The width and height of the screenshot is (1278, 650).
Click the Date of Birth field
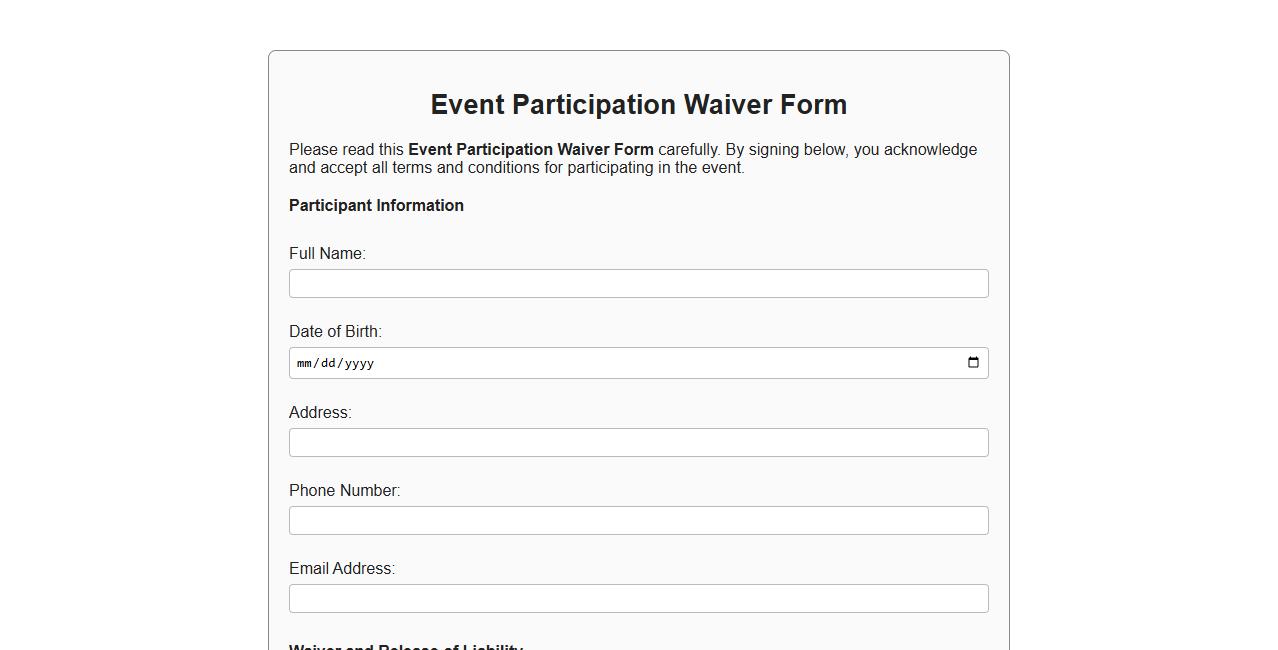(600, 363)
